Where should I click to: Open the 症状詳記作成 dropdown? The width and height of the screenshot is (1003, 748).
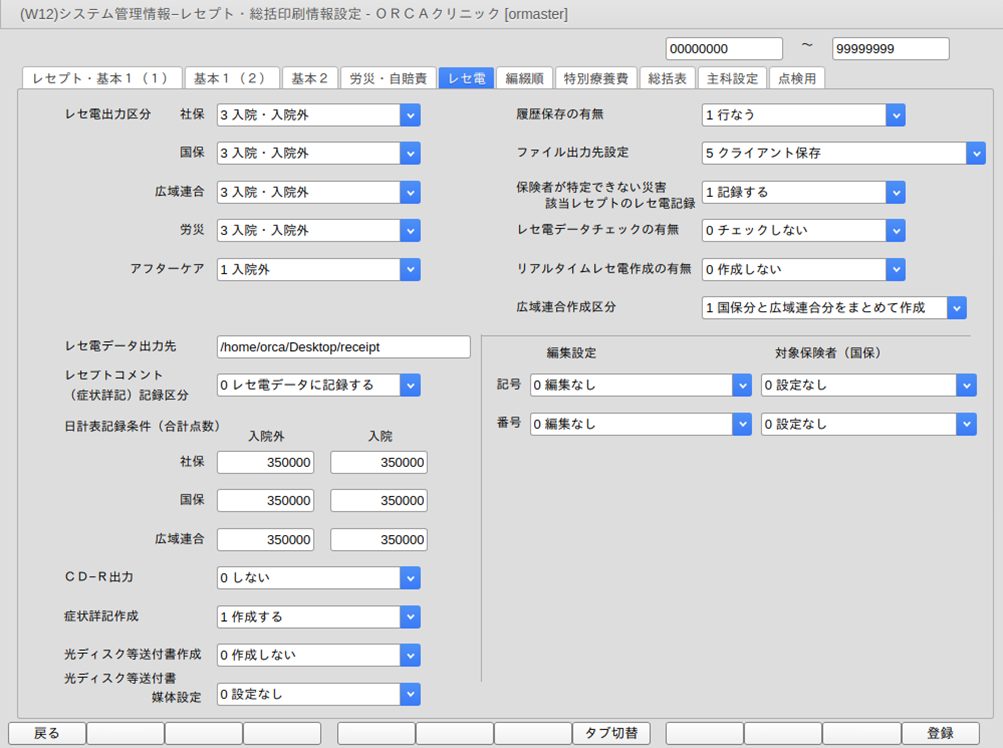tap(410, 617)
